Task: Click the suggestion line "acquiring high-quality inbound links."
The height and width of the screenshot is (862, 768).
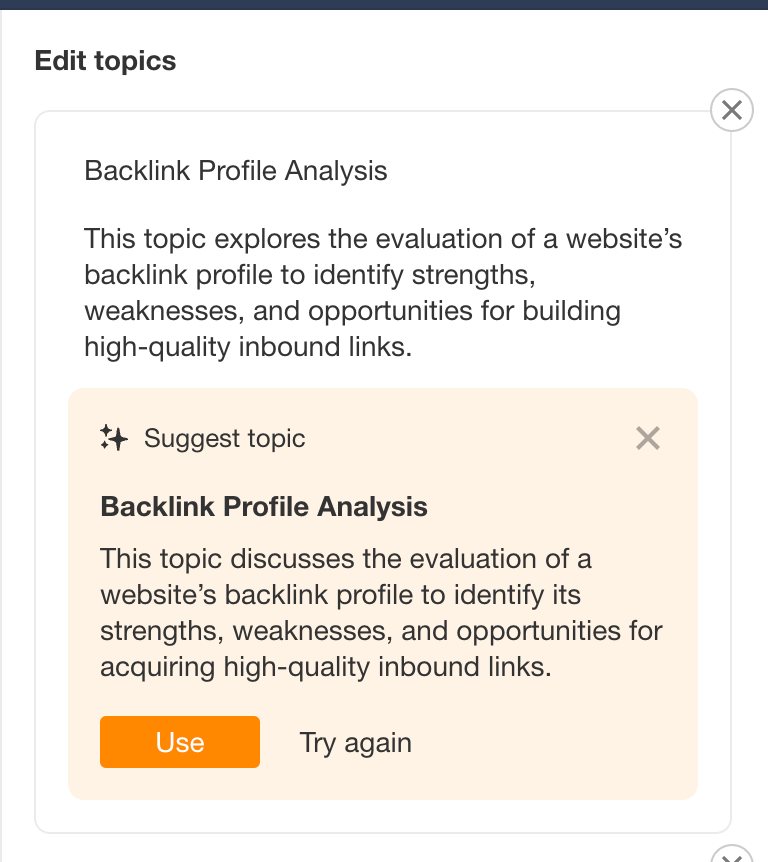Action: click(x=326, y=667)
